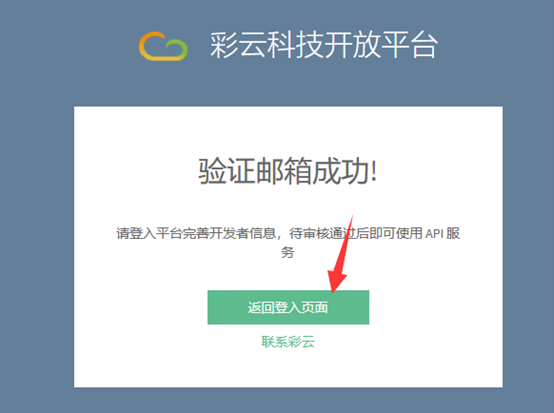The image size is (554, 413).
Task: Click the Caiyun cloud logo icon
Action: pyautogui.click(x=163, y=46)
